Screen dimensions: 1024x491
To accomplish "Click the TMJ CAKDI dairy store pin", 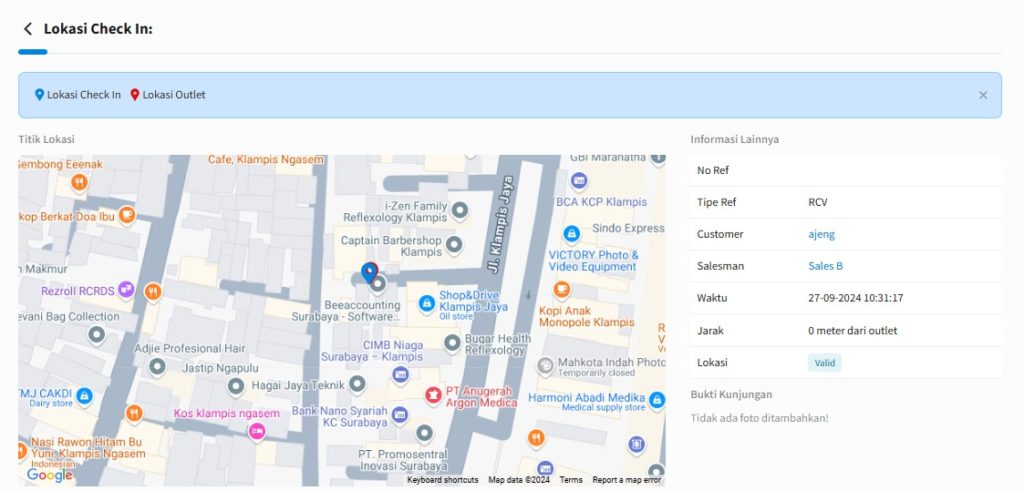I will pyautogui.click(x=84, y=395).
